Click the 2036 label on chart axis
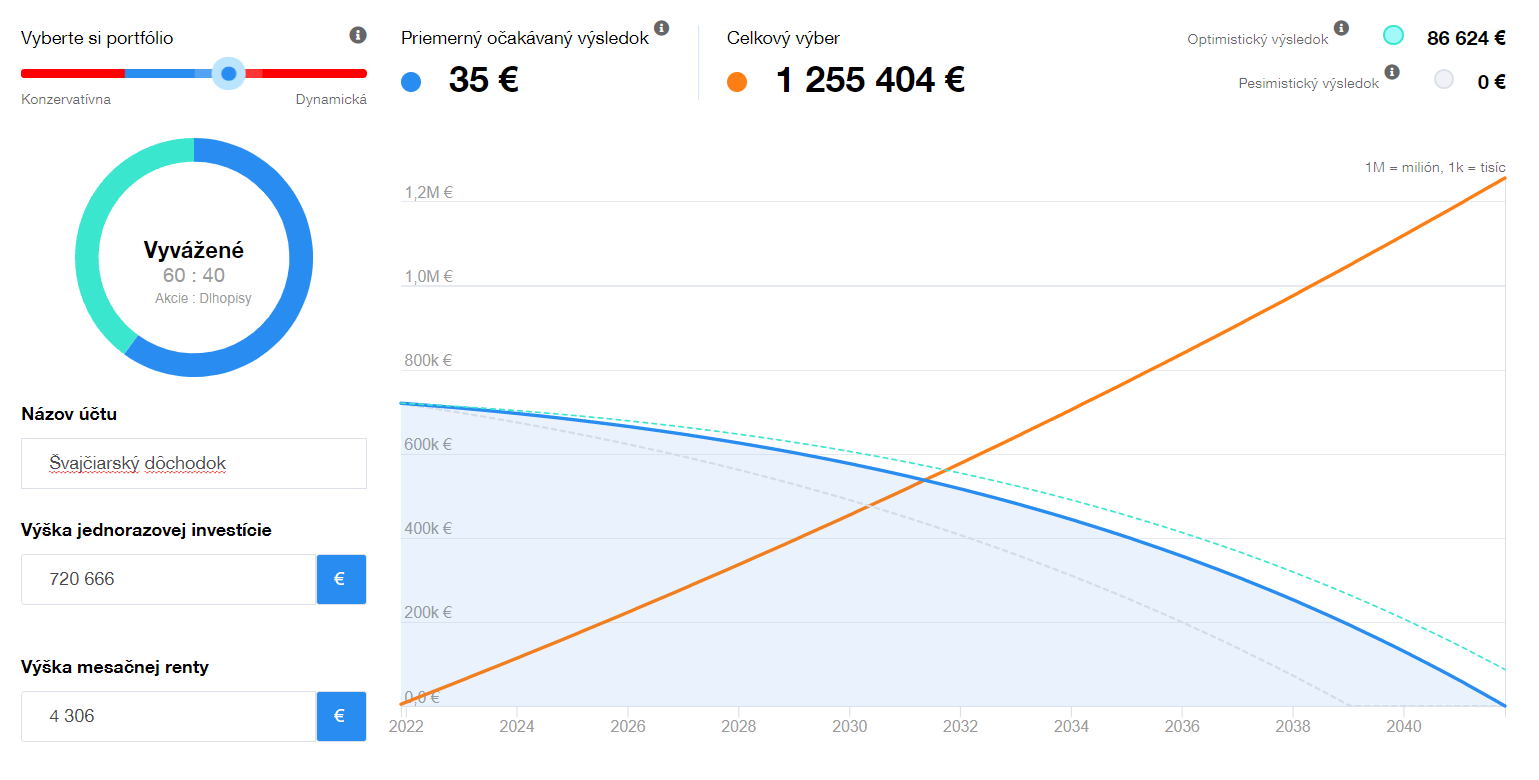The width and height of the screenshot is (1539, 780). click(1181, 726)
